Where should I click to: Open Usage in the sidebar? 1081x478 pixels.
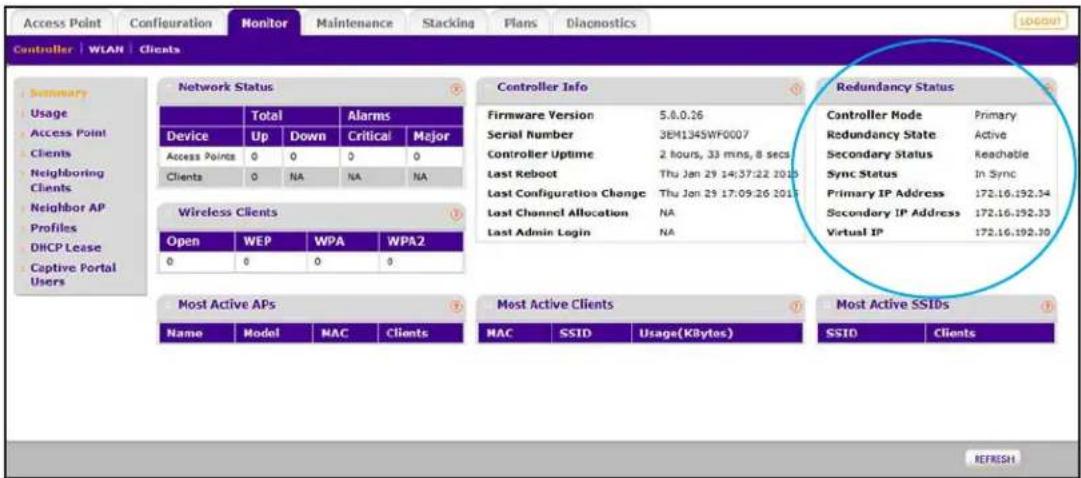(x=49, y=112)
